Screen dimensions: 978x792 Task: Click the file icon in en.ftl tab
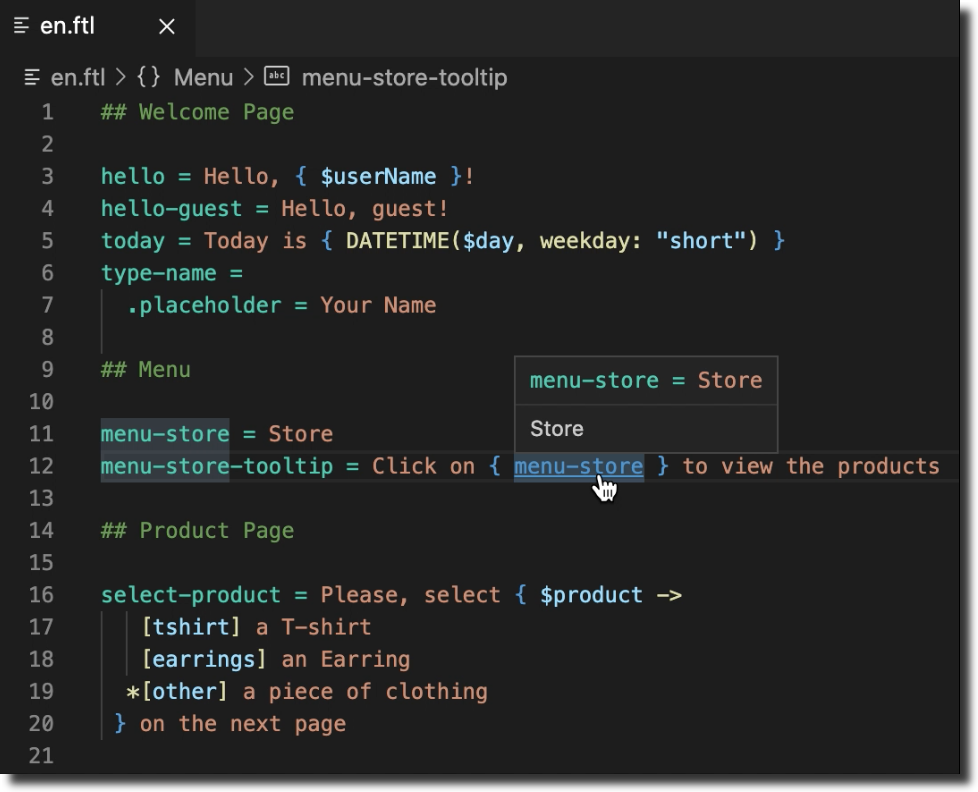click(x=22, y=26)
